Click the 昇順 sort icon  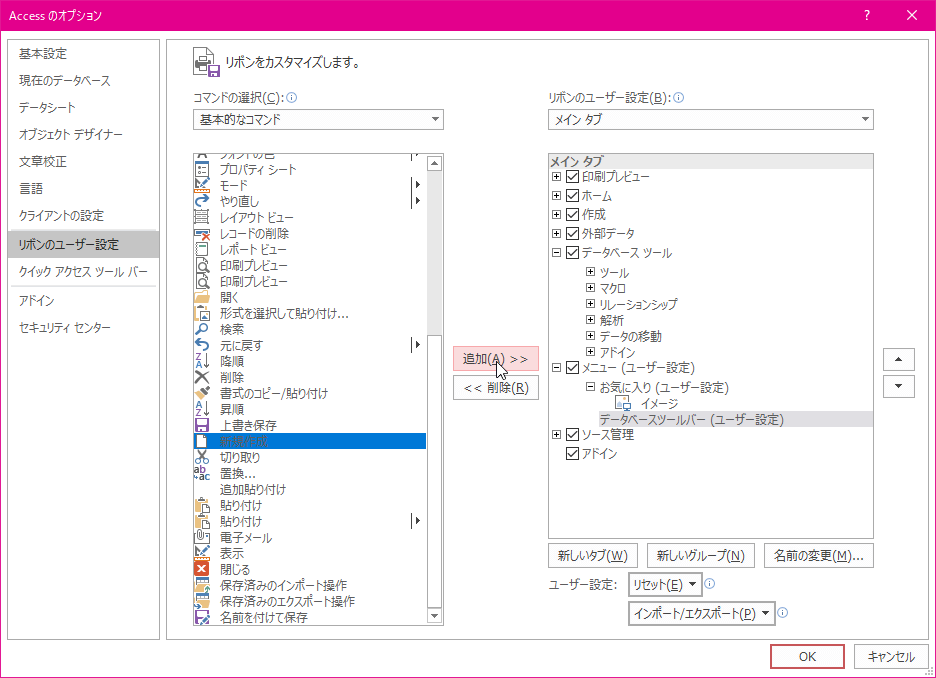[202, 409]
